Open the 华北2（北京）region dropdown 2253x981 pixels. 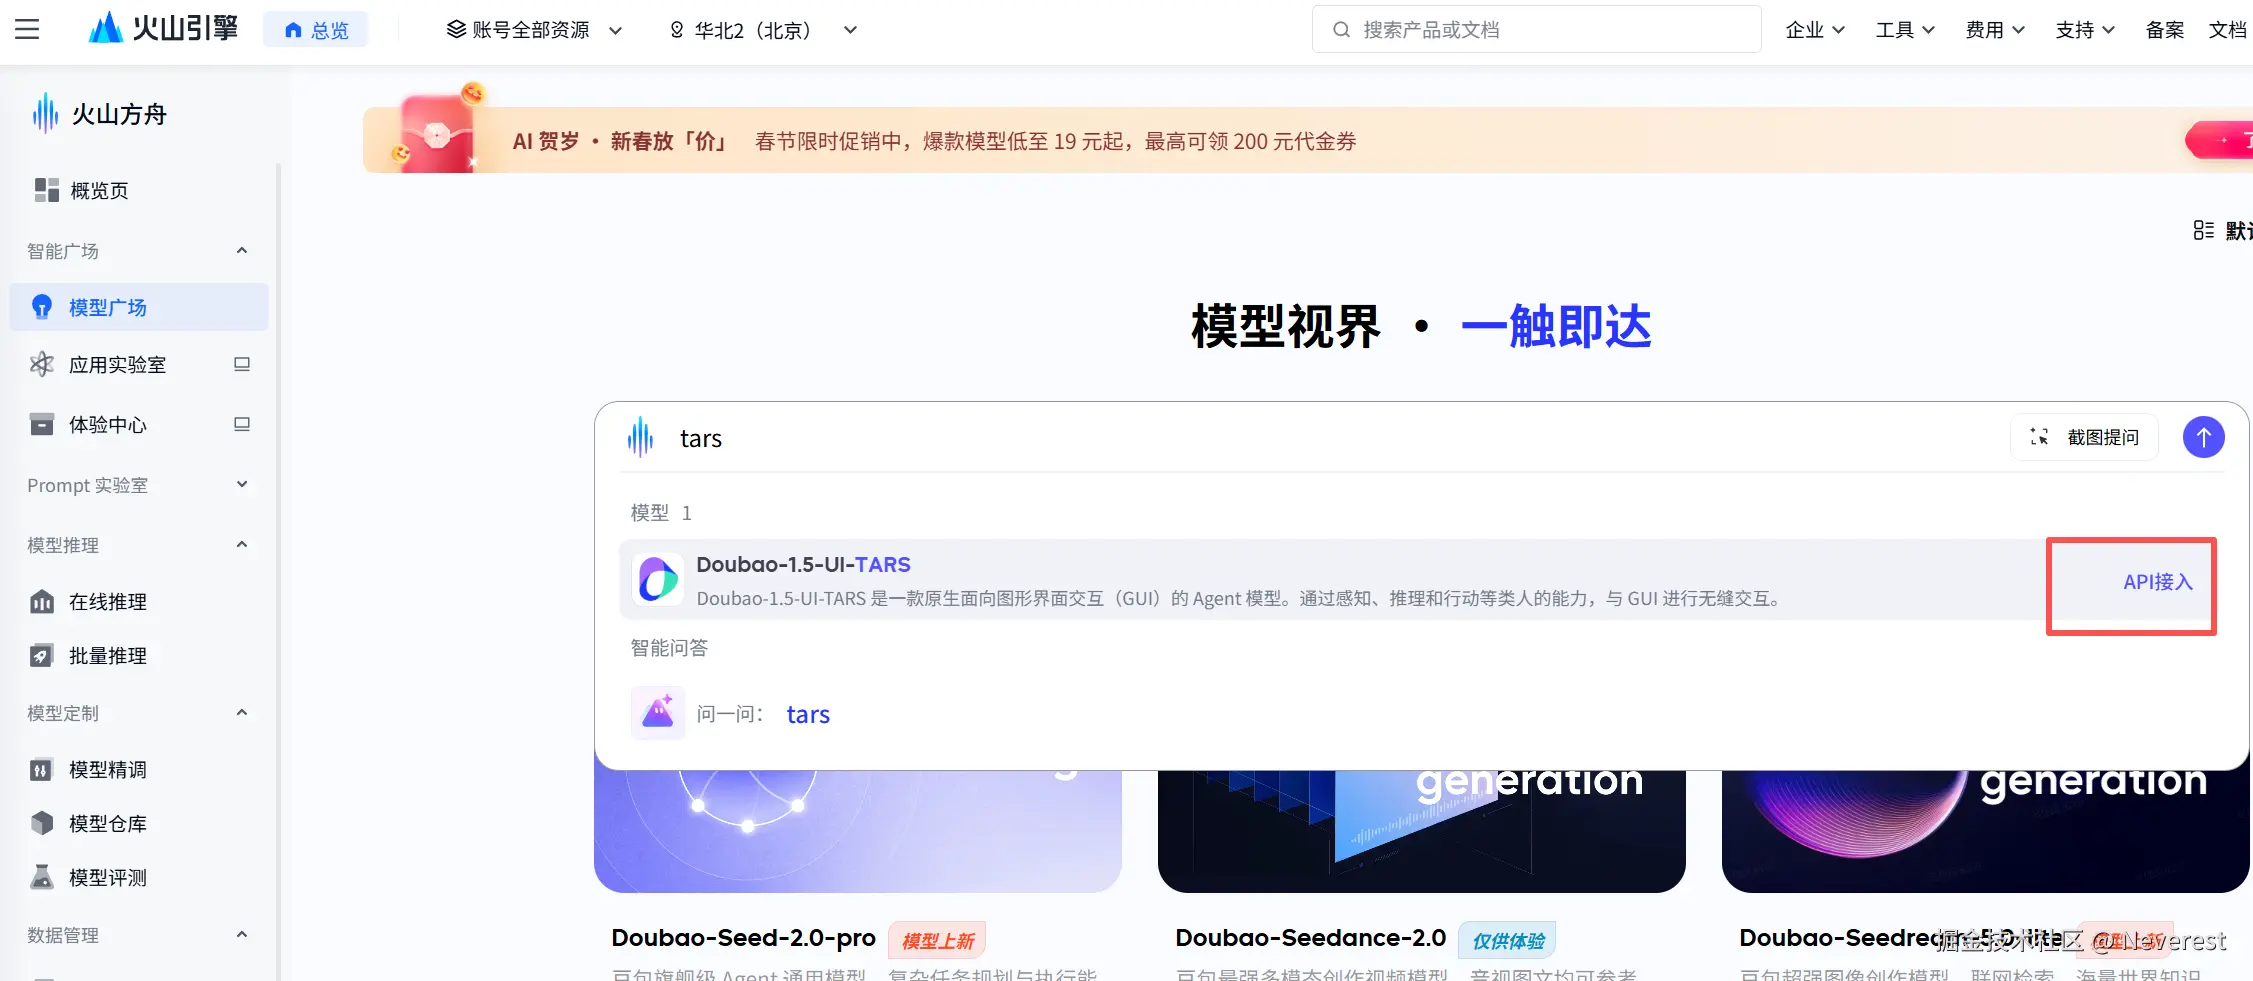(x=763, y=30)
